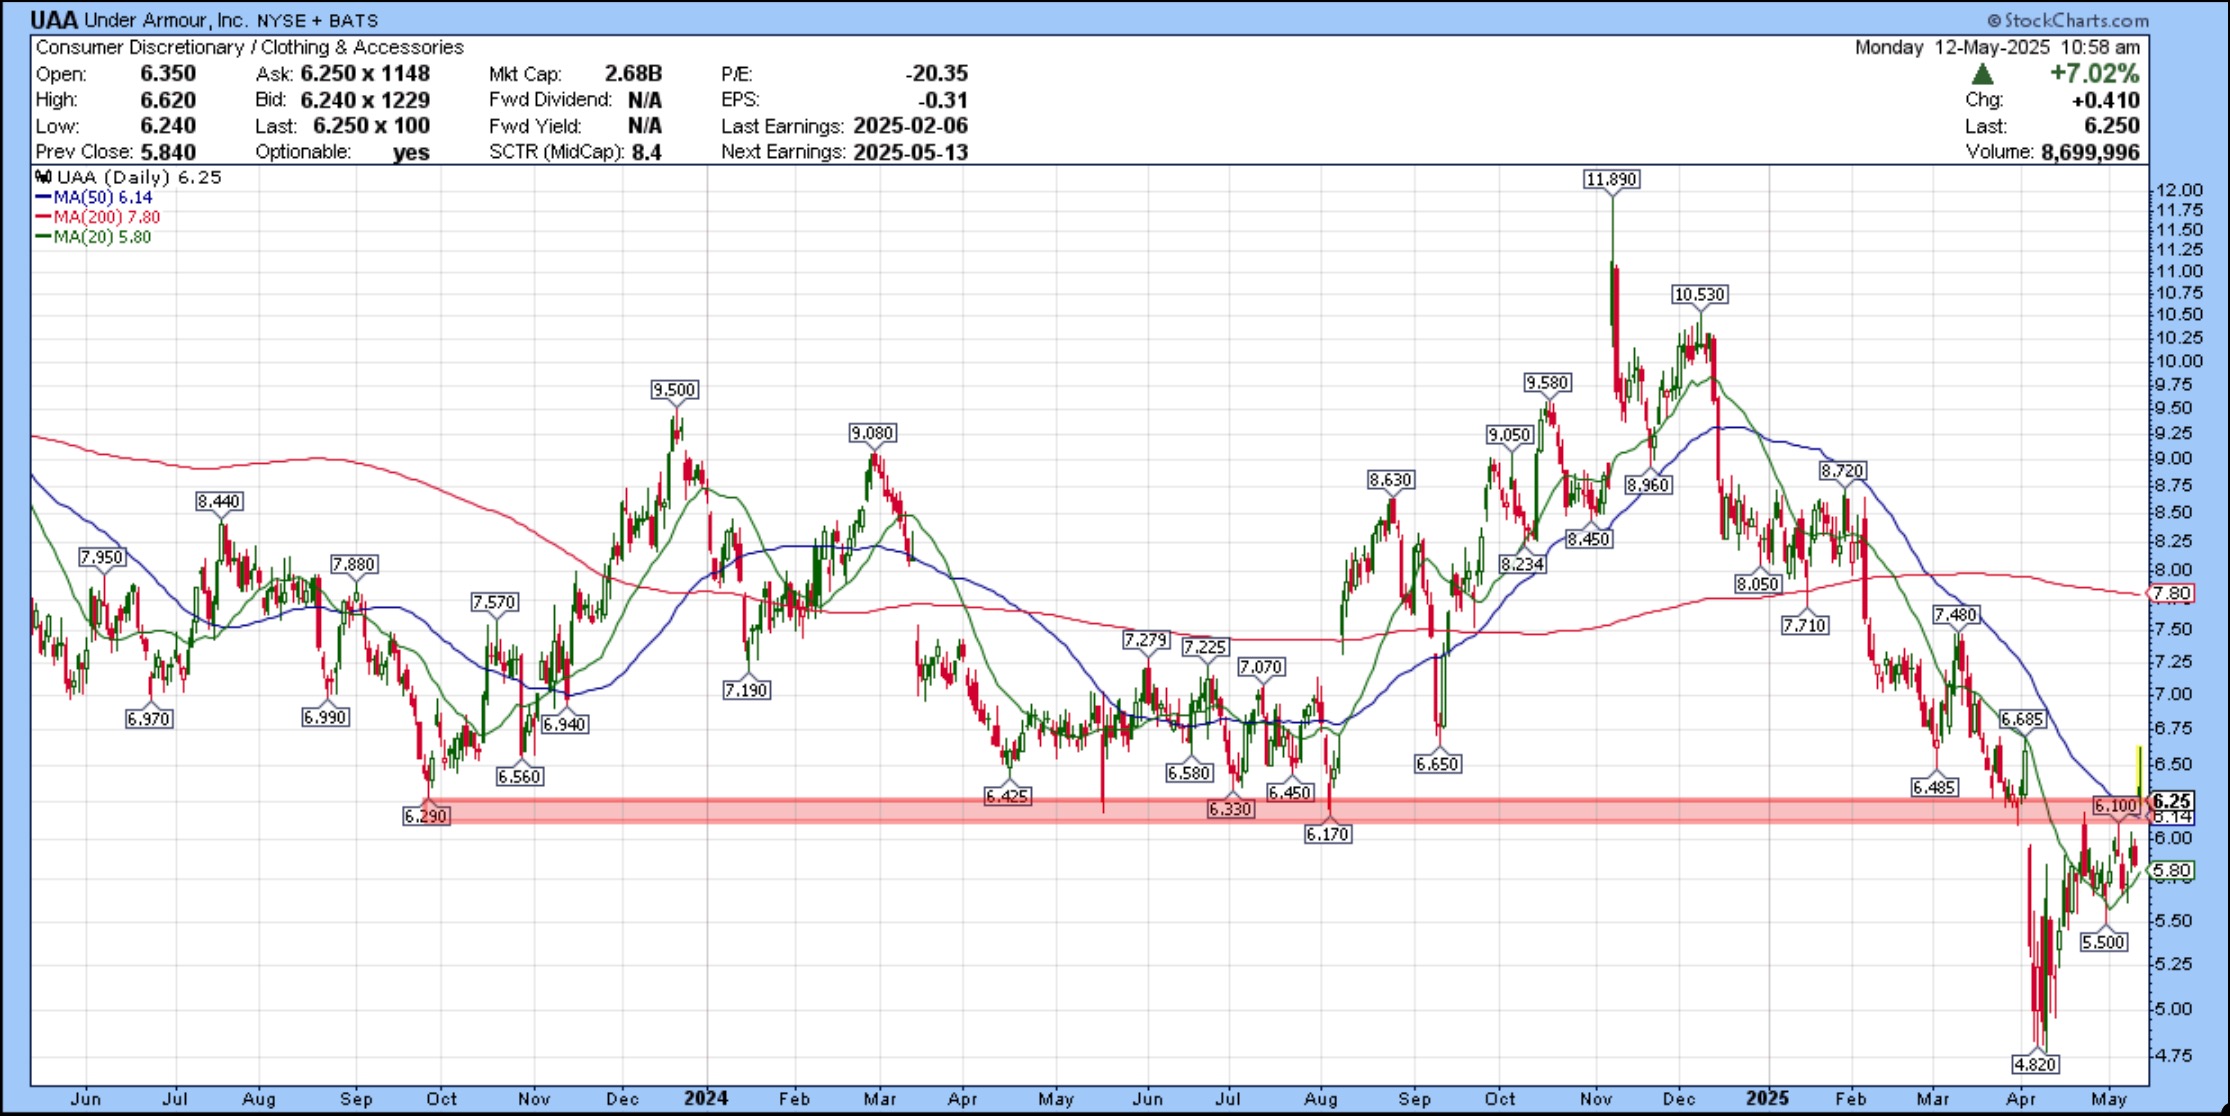2230x1116 pixels.
Task: Click the 6.485 low price label
Action: [x=1934, y=787]
